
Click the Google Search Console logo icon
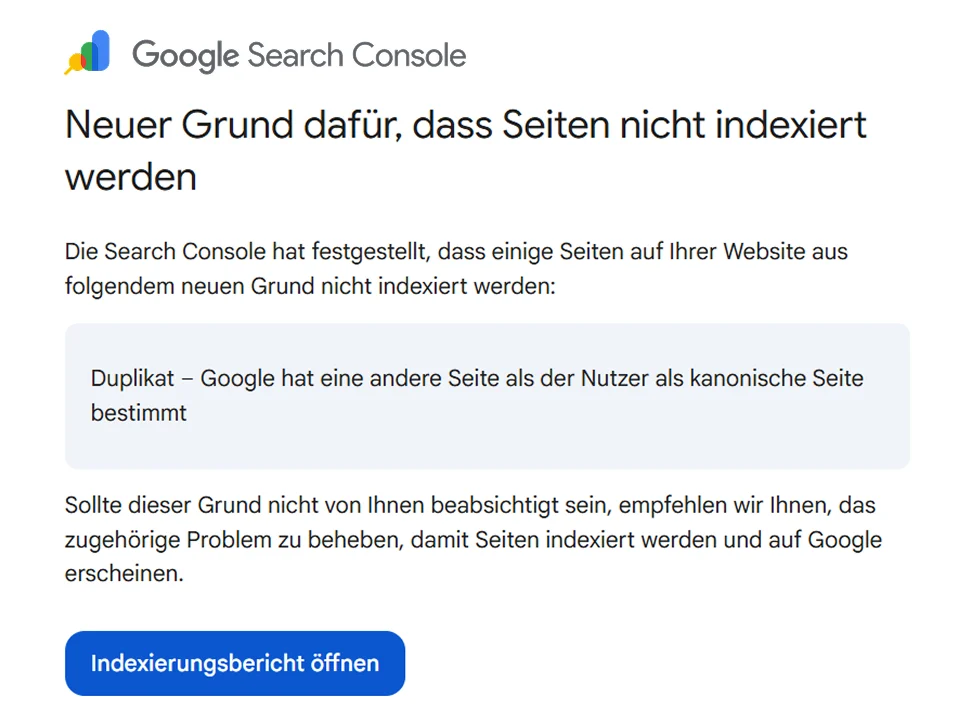(90, 52)
